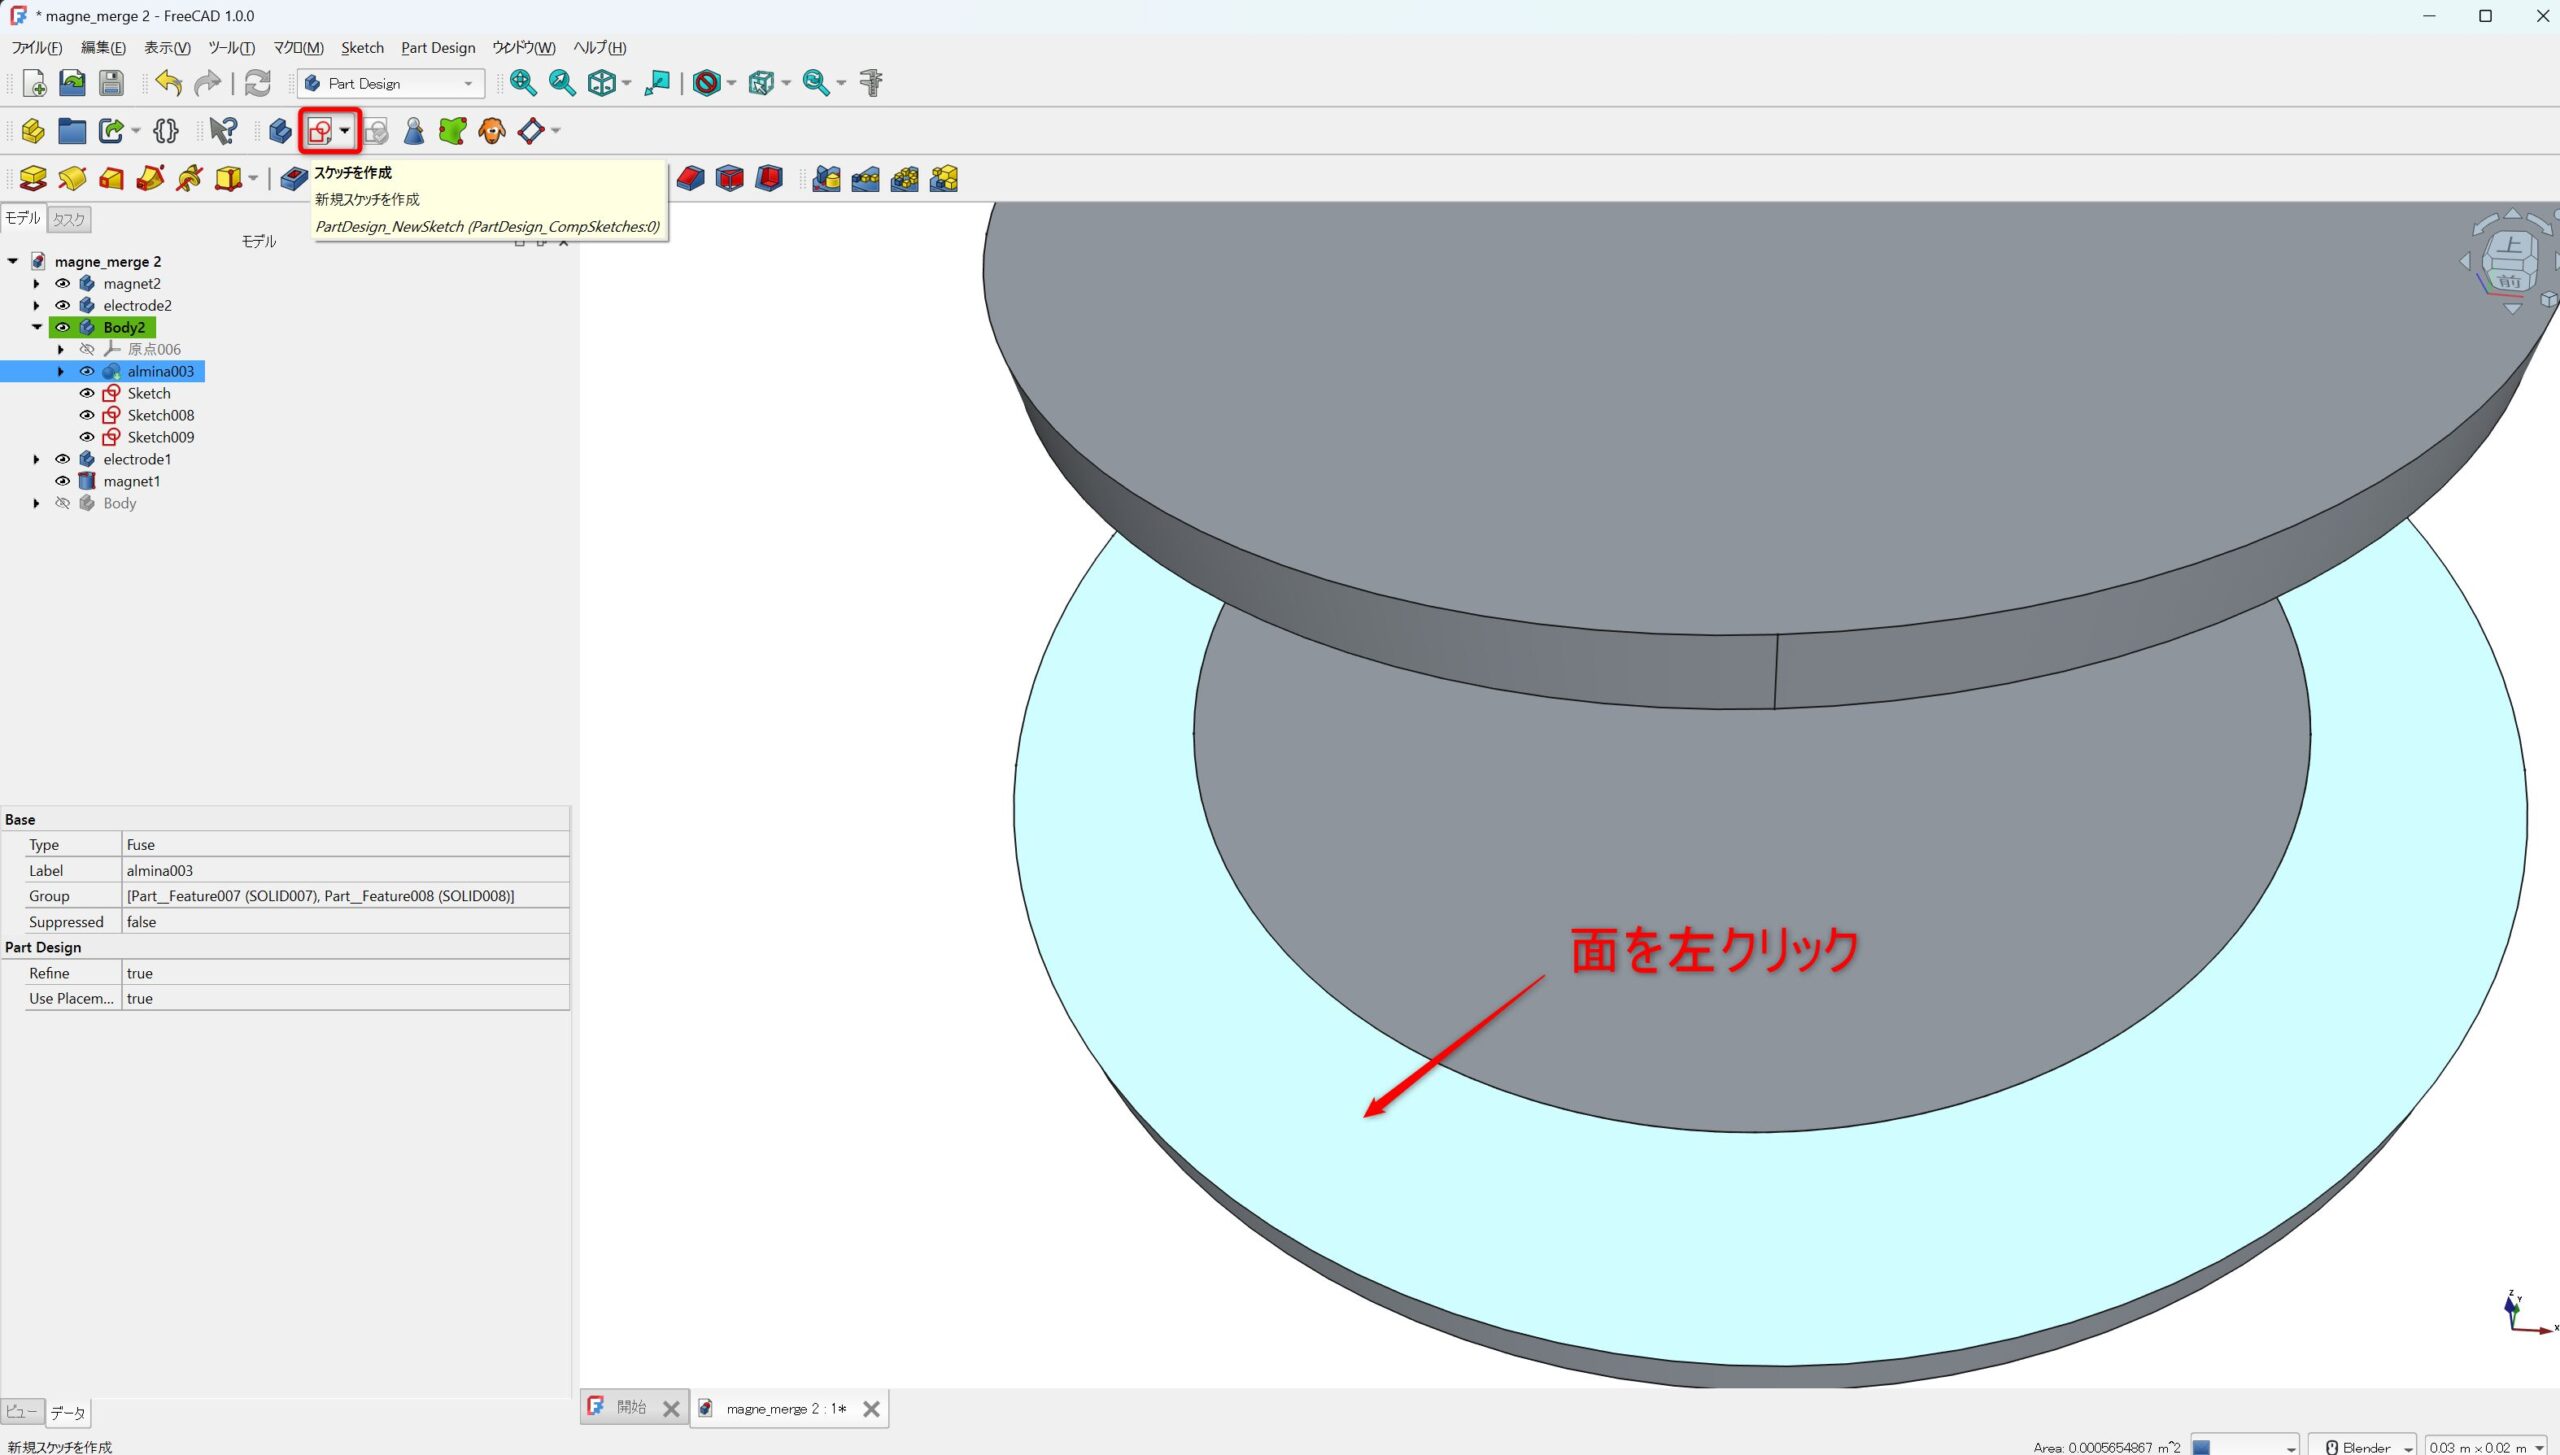The width and height of the screenshot is (2560, 1455).
Task: Open the ファイル(F) menu
Action: 37,48
